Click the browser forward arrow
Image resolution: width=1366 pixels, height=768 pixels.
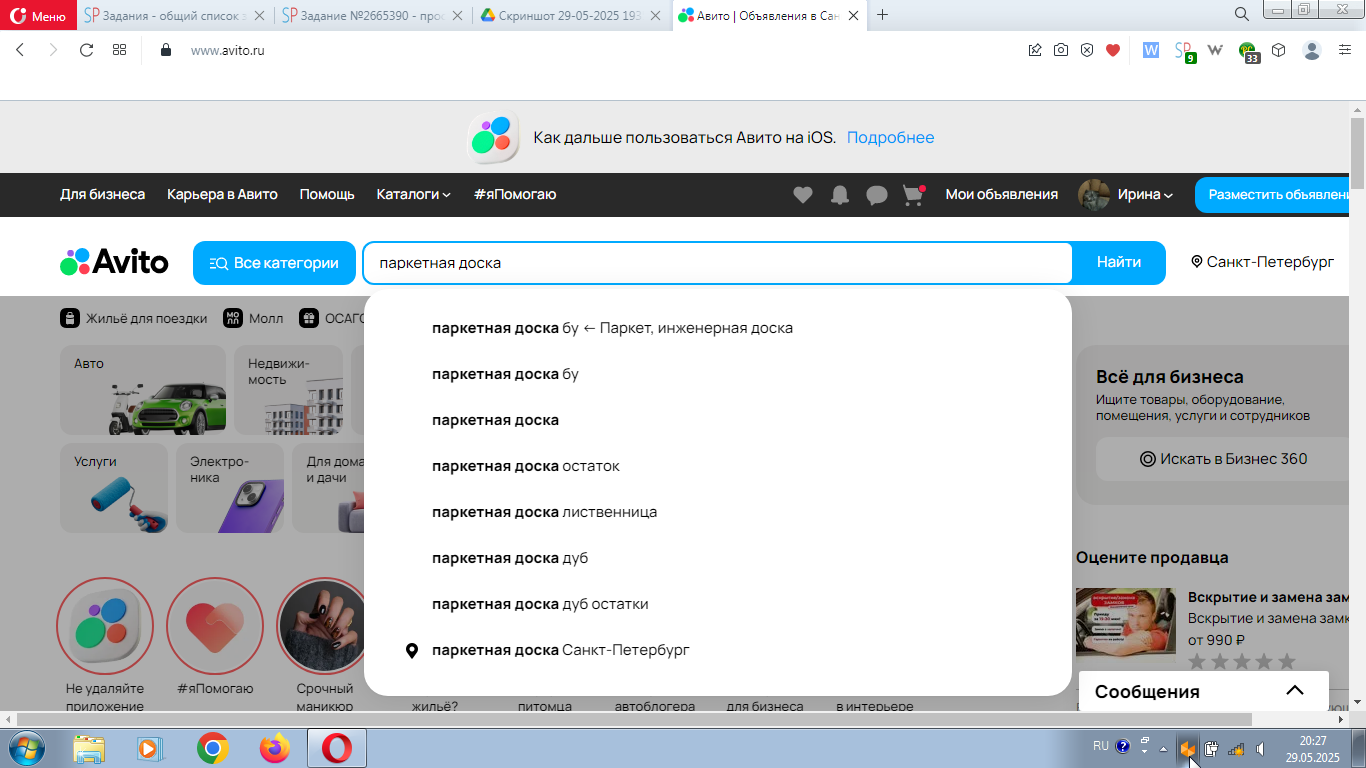(53, 50)
